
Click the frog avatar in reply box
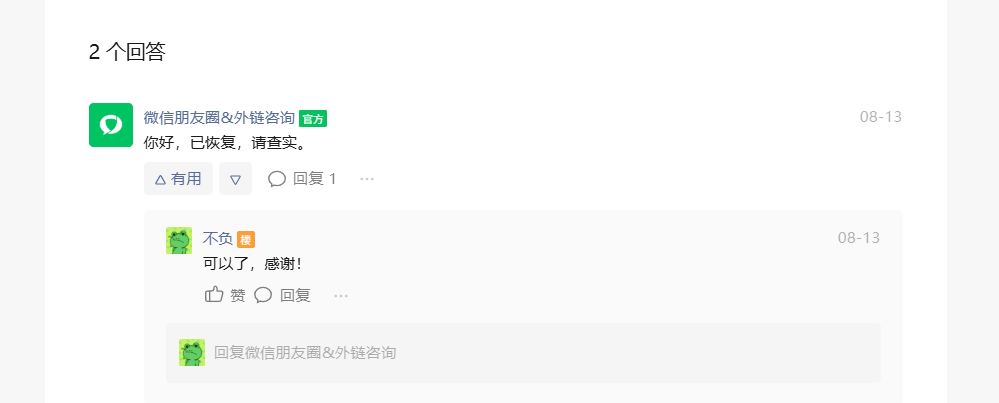192,353
